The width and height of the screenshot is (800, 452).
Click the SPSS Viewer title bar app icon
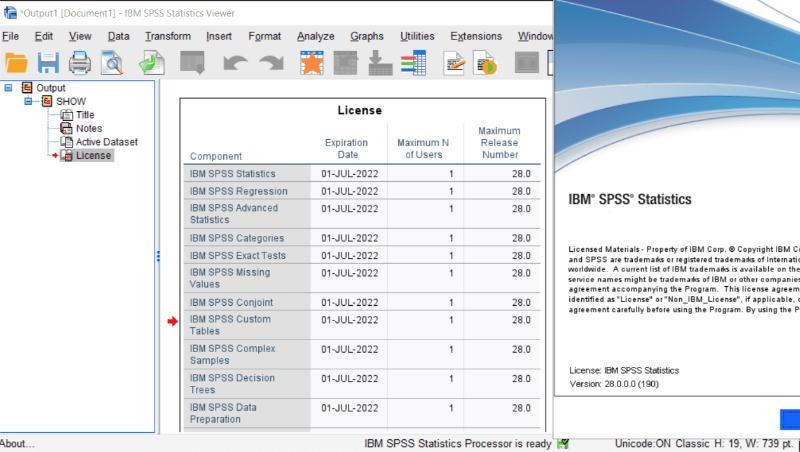coord(10,12)
